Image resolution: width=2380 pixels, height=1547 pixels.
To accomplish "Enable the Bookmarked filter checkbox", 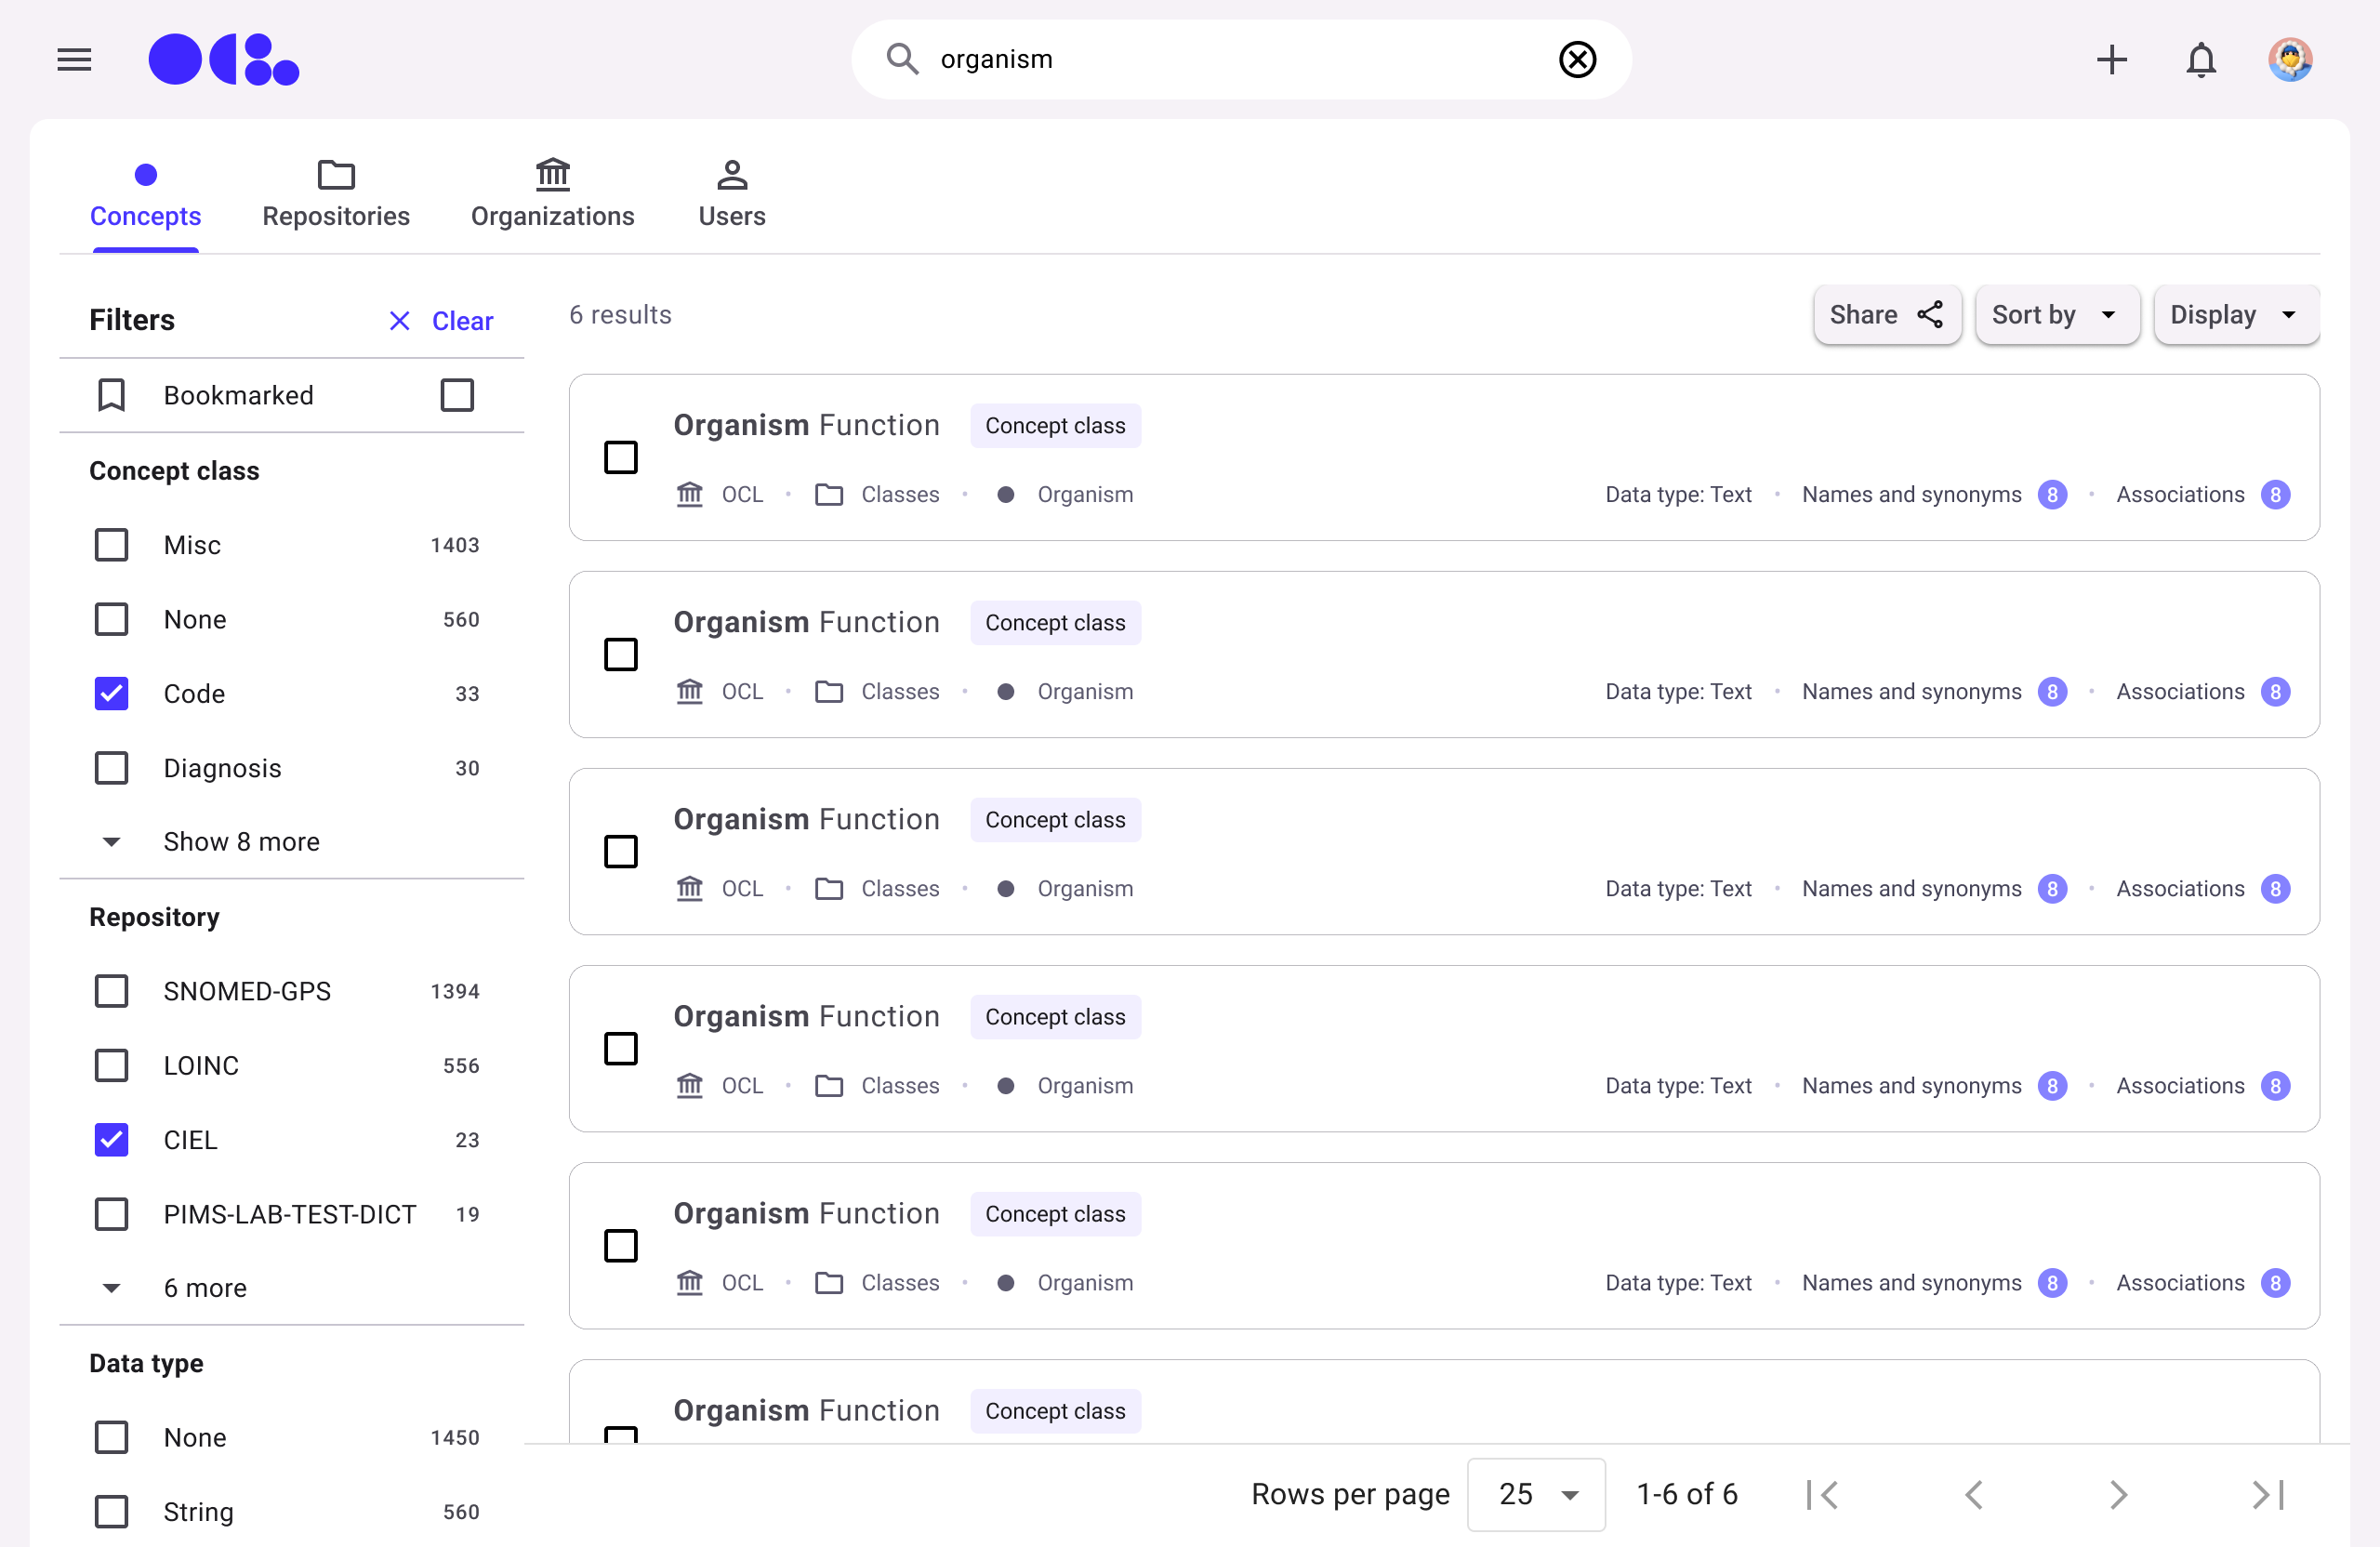I will tap(457, 395).
